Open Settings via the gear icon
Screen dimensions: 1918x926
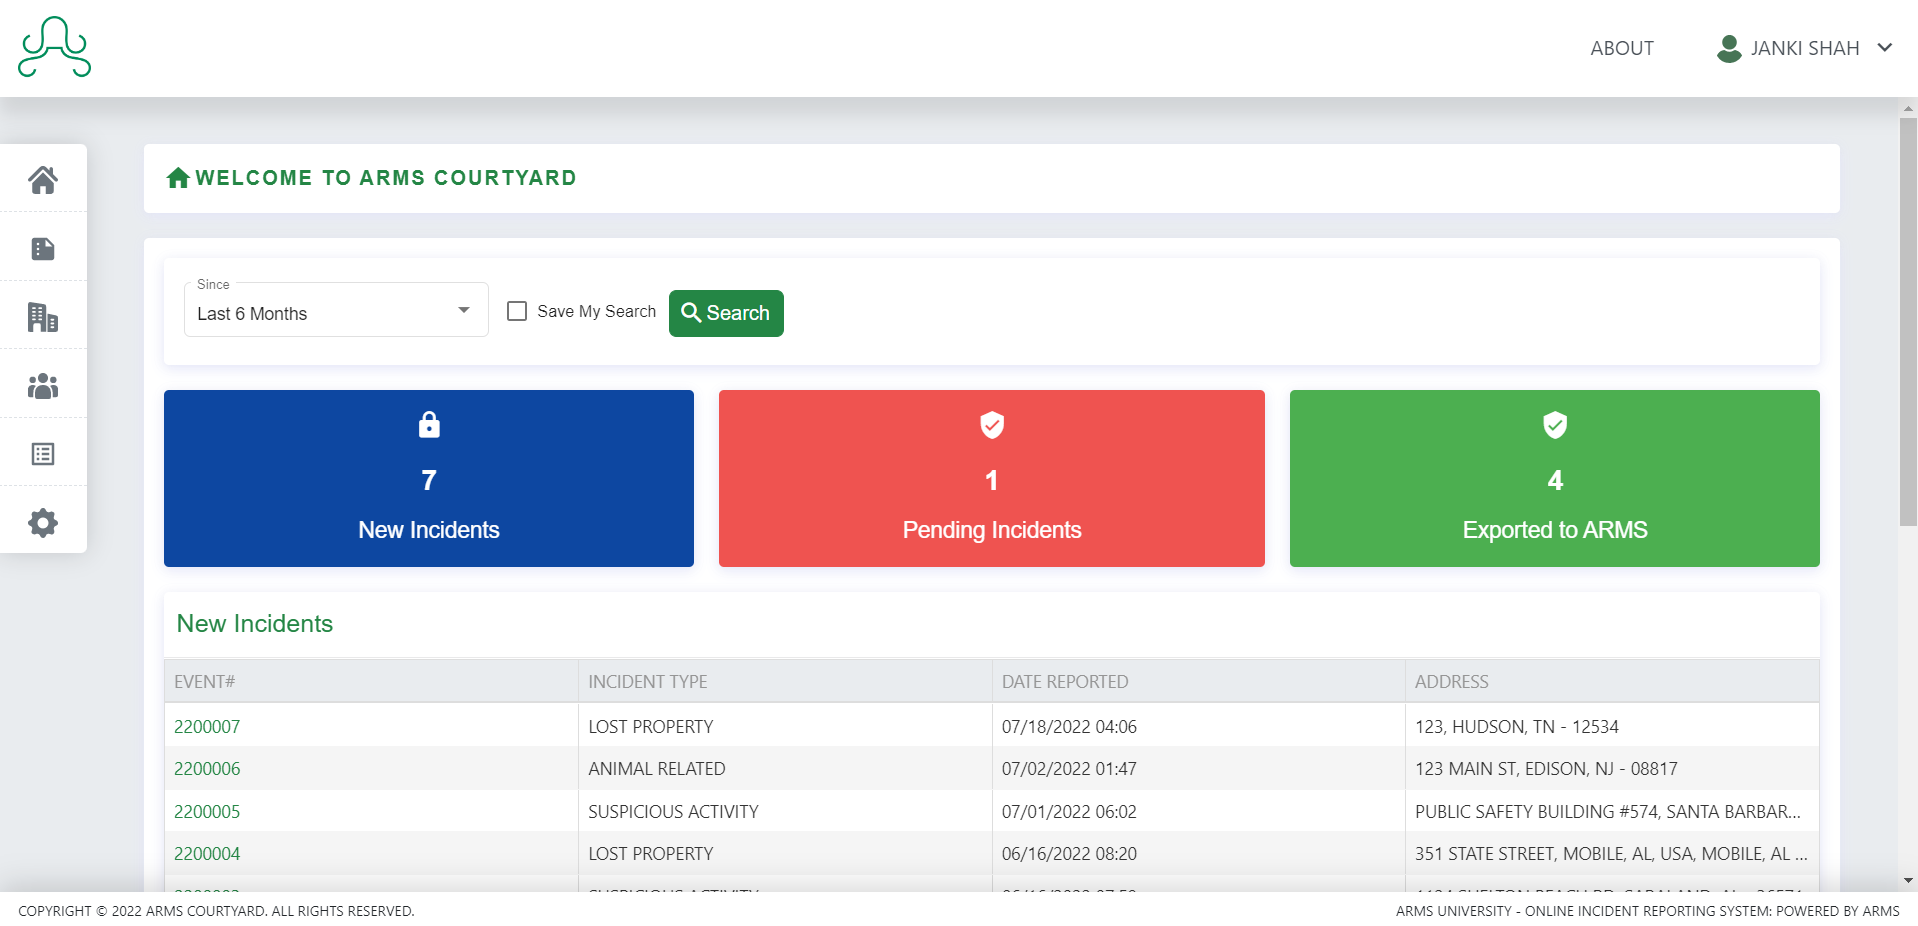pyautogui.click(x=43, y=521)
